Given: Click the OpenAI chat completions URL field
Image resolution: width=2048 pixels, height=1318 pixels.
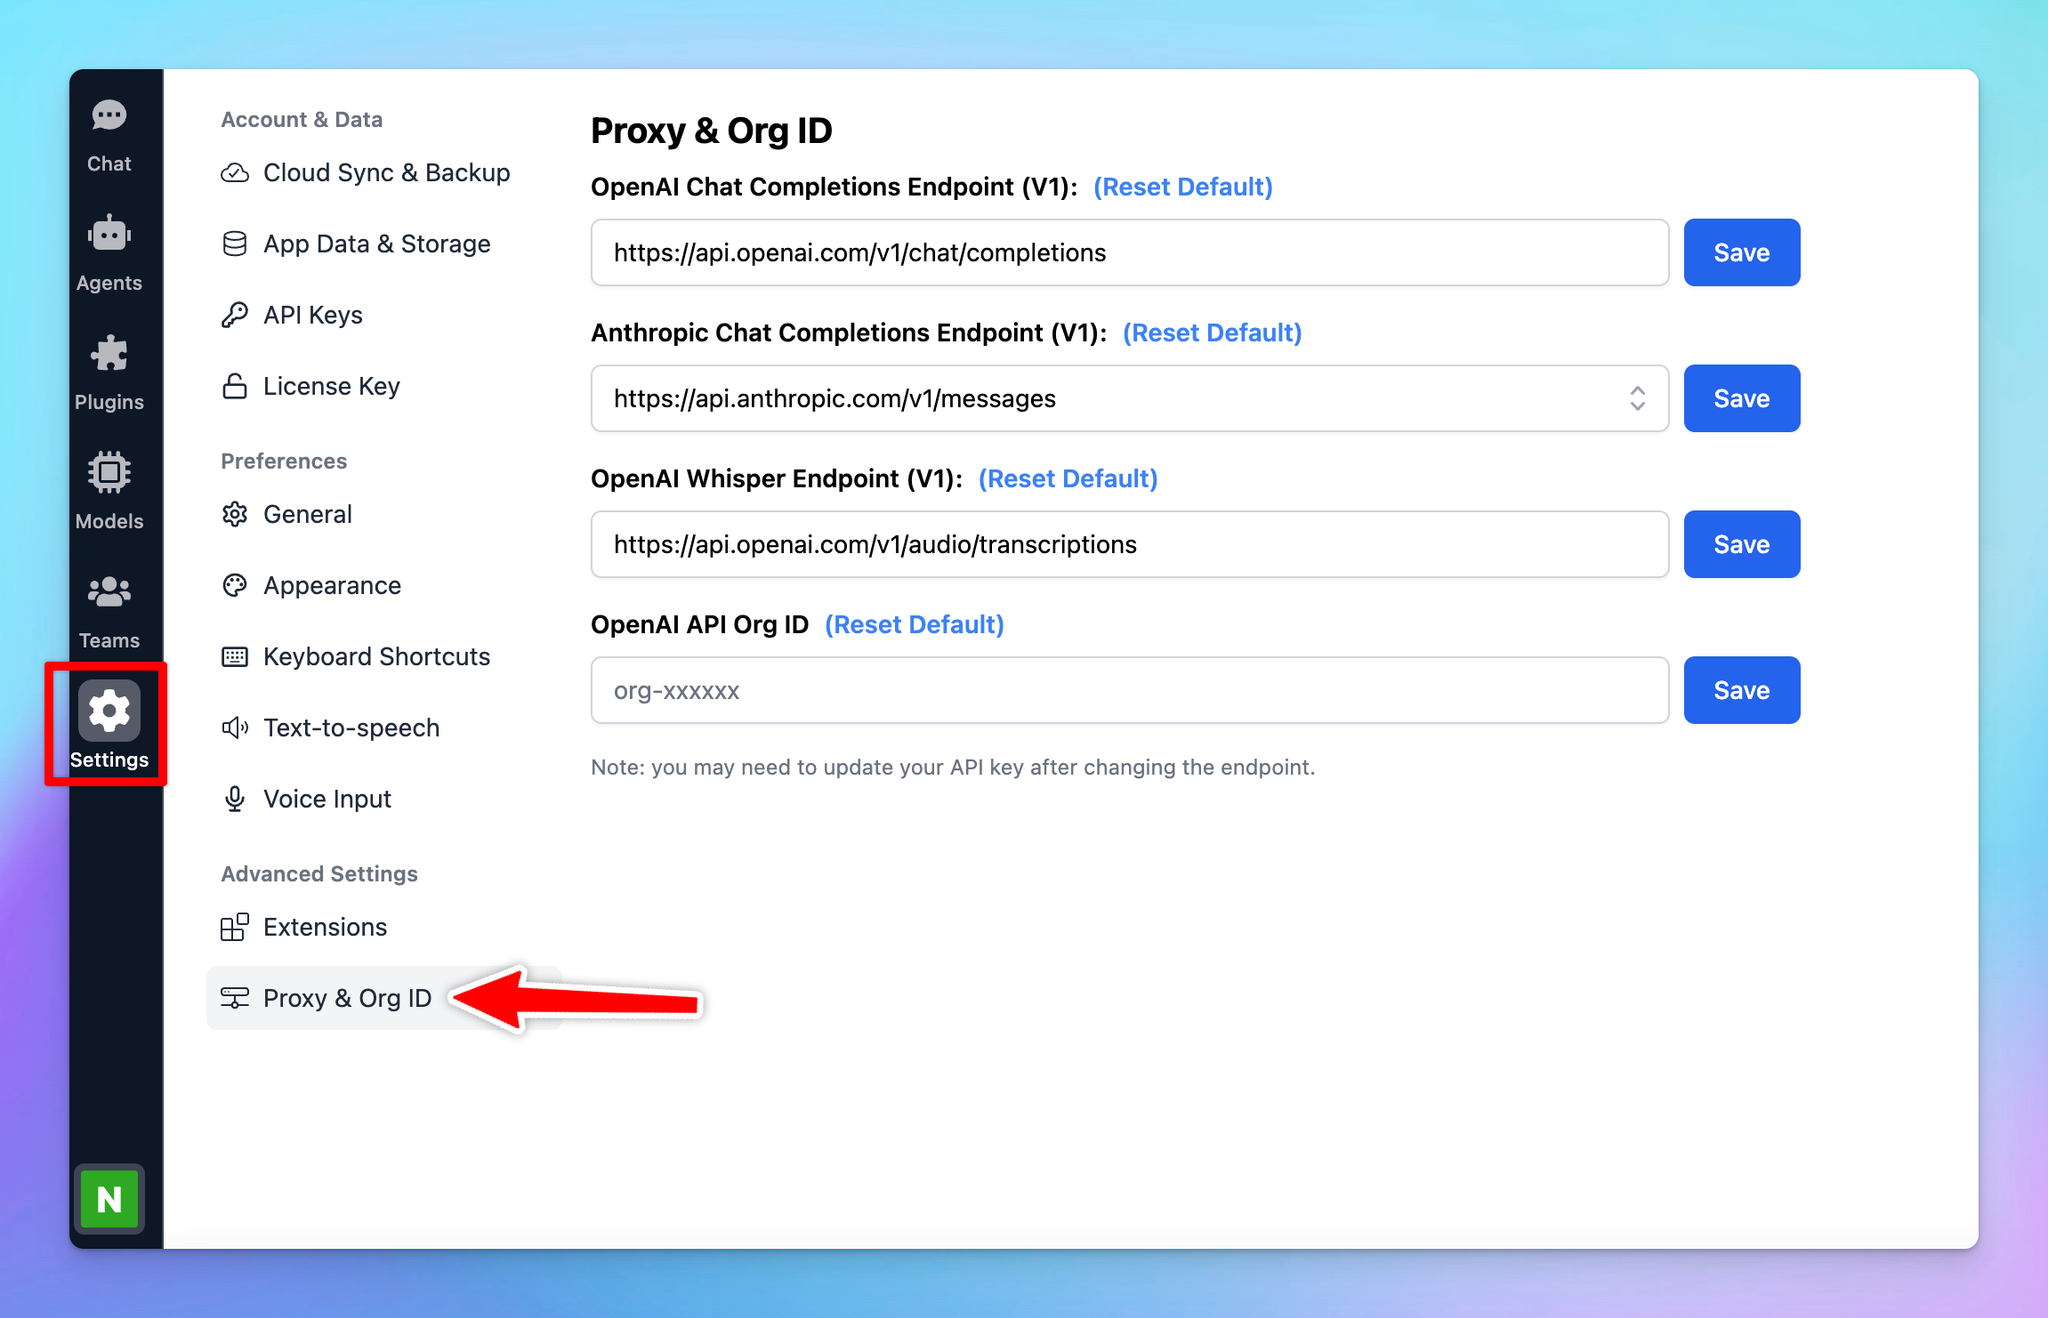Looking at the screenshot, I should coord(1130,253).
